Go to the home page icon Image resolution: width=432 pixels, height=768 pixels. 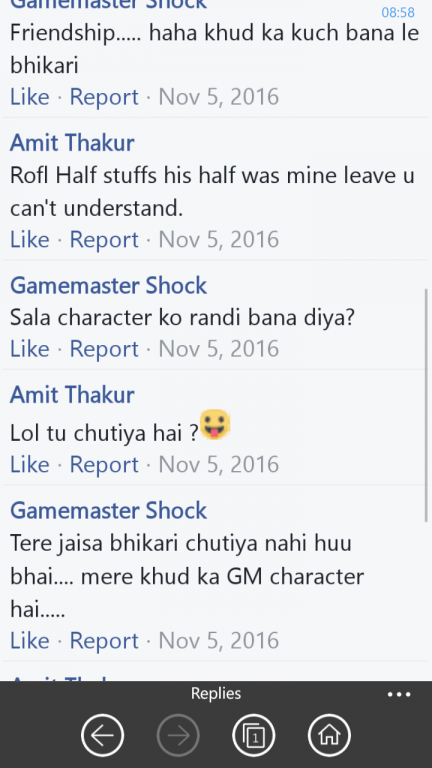[329, 735]
